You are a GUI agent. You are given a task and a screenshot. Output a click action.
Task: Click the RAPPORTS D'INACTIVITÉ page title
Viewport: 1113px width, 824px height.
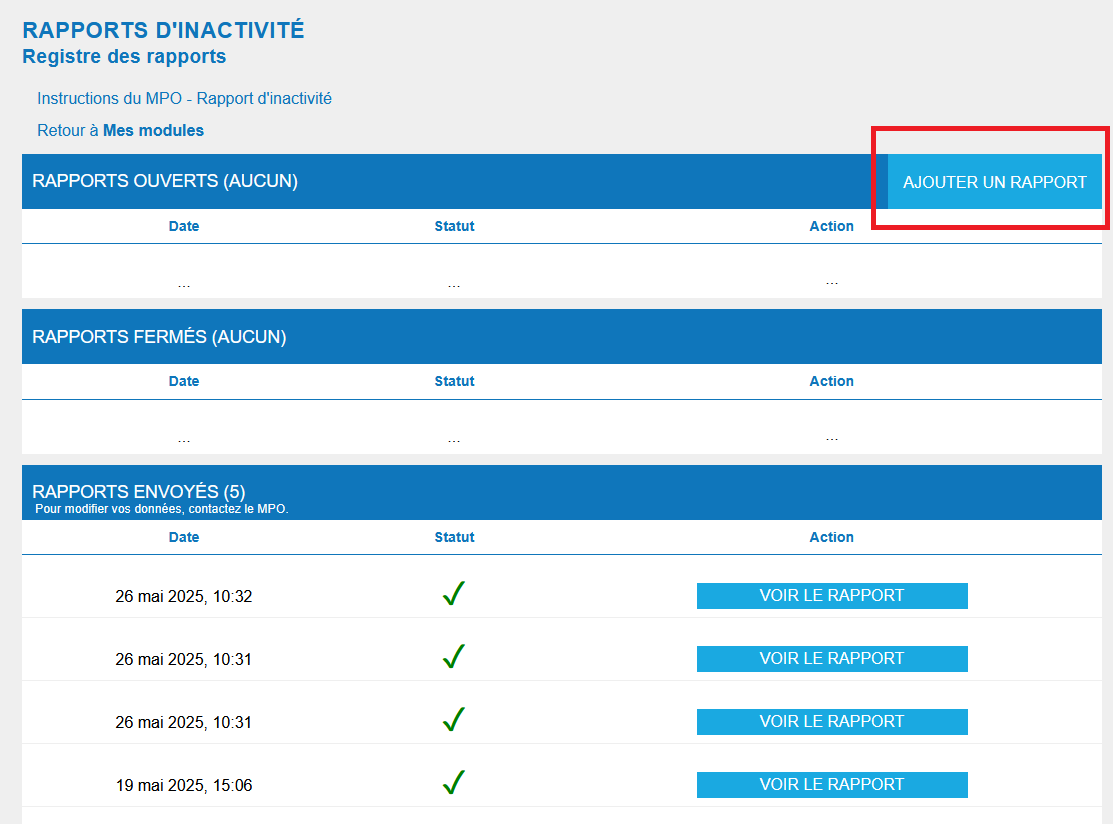(162, 30)
